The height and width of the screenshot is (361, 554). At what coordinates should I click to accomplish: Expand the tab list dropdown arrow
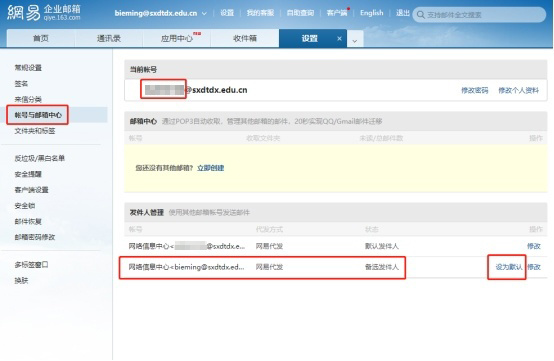355,41
